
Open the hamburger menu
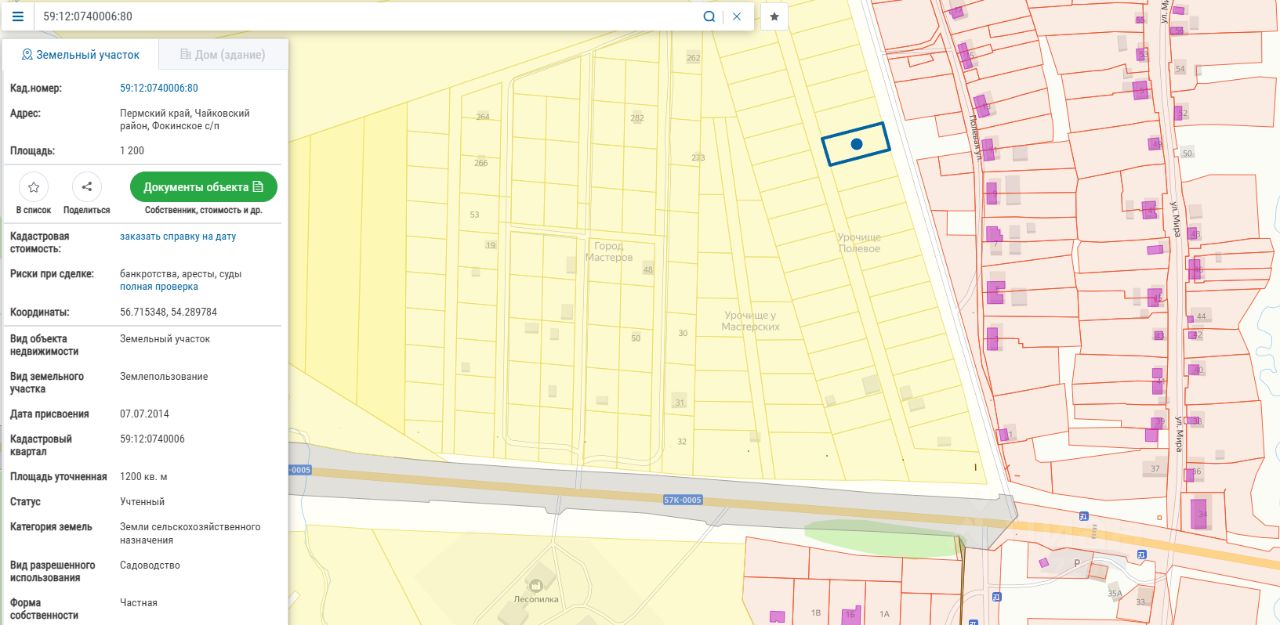point(17,16)
